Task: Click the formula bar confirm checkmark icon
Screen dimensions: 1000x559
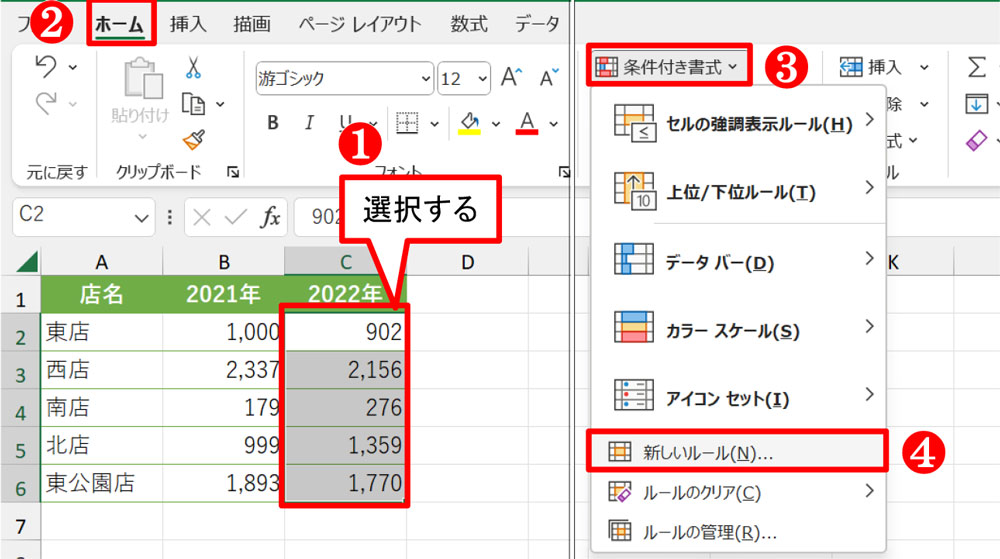Action: click(235, 218)
